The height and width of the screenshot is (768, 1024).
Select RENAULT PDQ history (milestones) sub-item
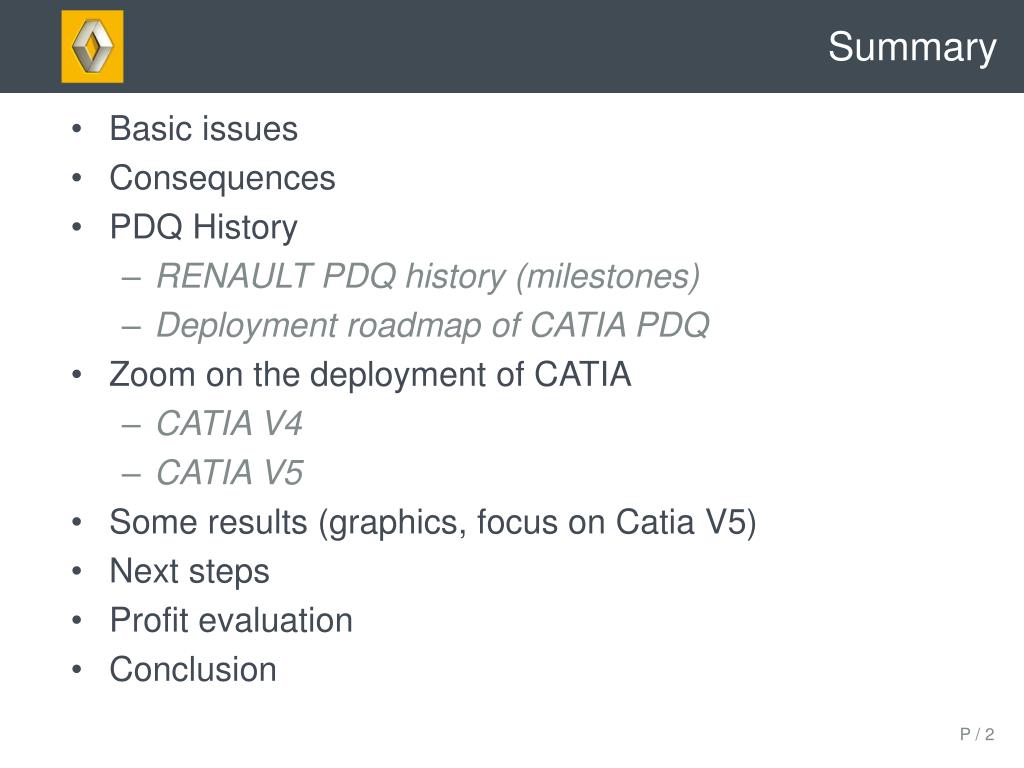click(x=428, y=276)
